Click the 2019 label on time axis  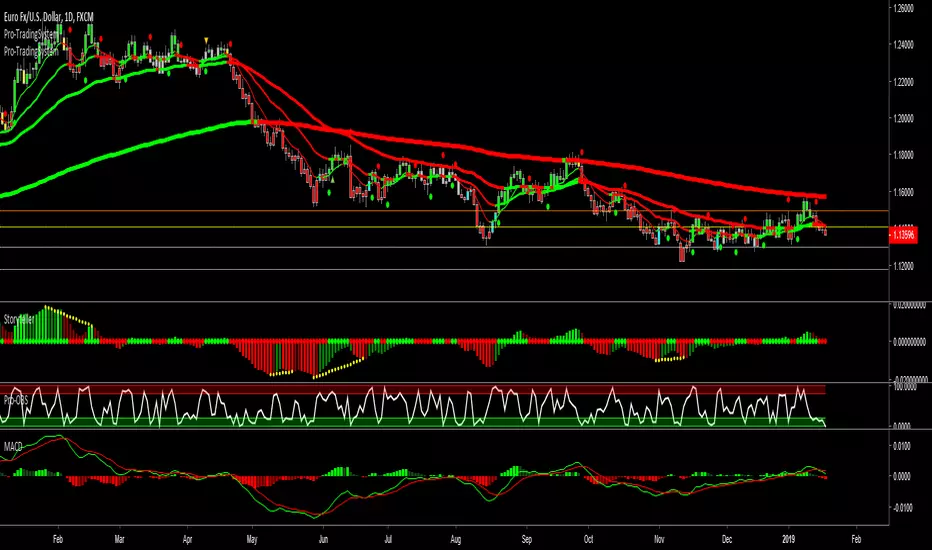pos(789,539)
